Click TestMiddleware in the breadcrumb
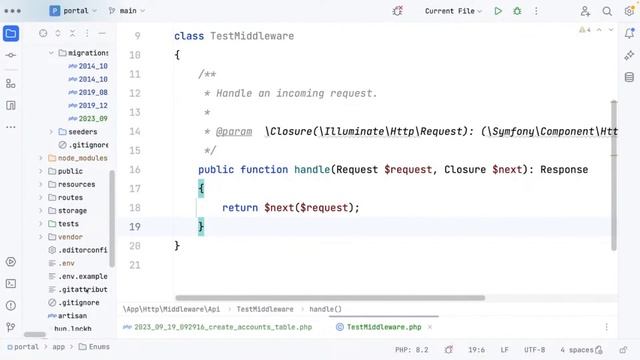 click(265, 309)
